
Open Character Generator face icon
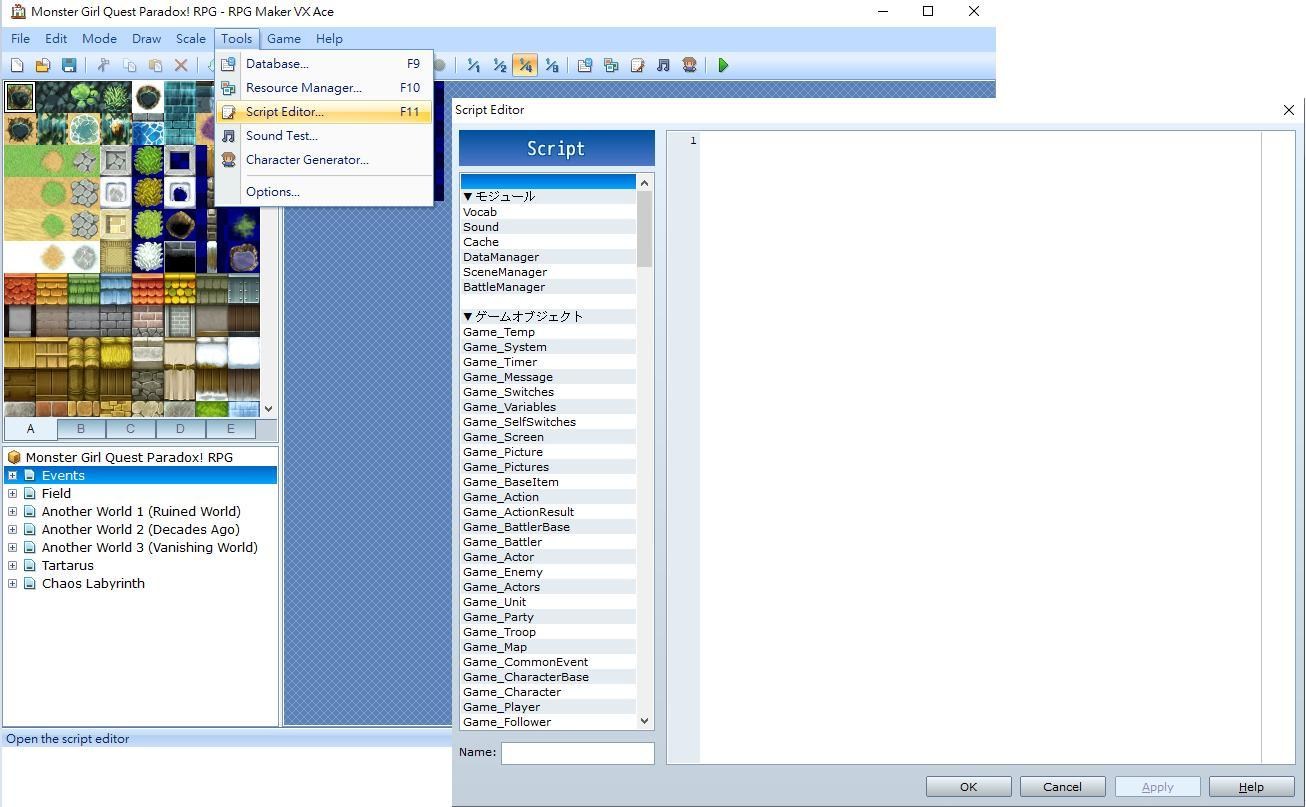(x=689, y=65)
